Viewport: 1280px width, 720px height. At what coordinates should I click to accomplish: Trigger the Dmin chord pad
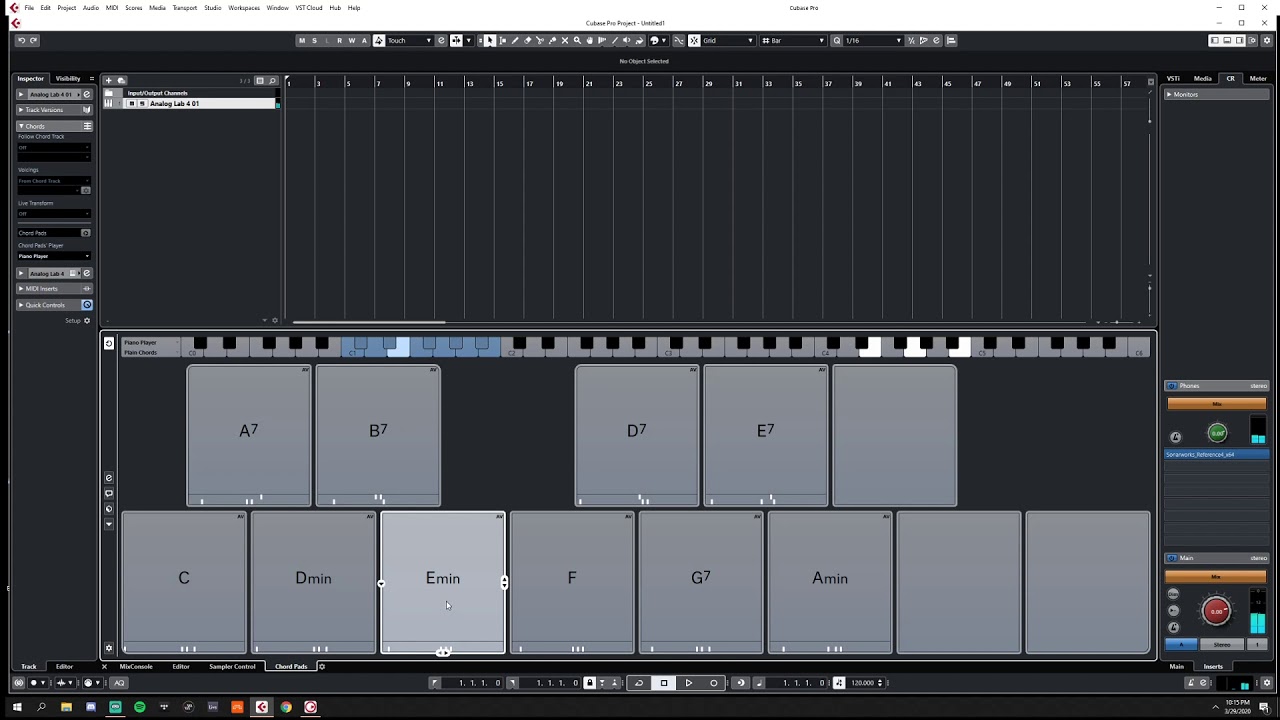313,582
